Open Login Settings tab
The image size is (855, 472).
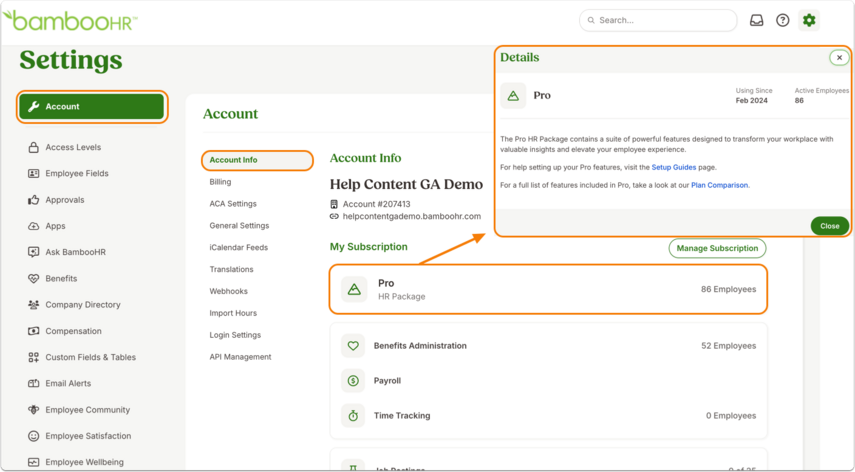[235, 335]
